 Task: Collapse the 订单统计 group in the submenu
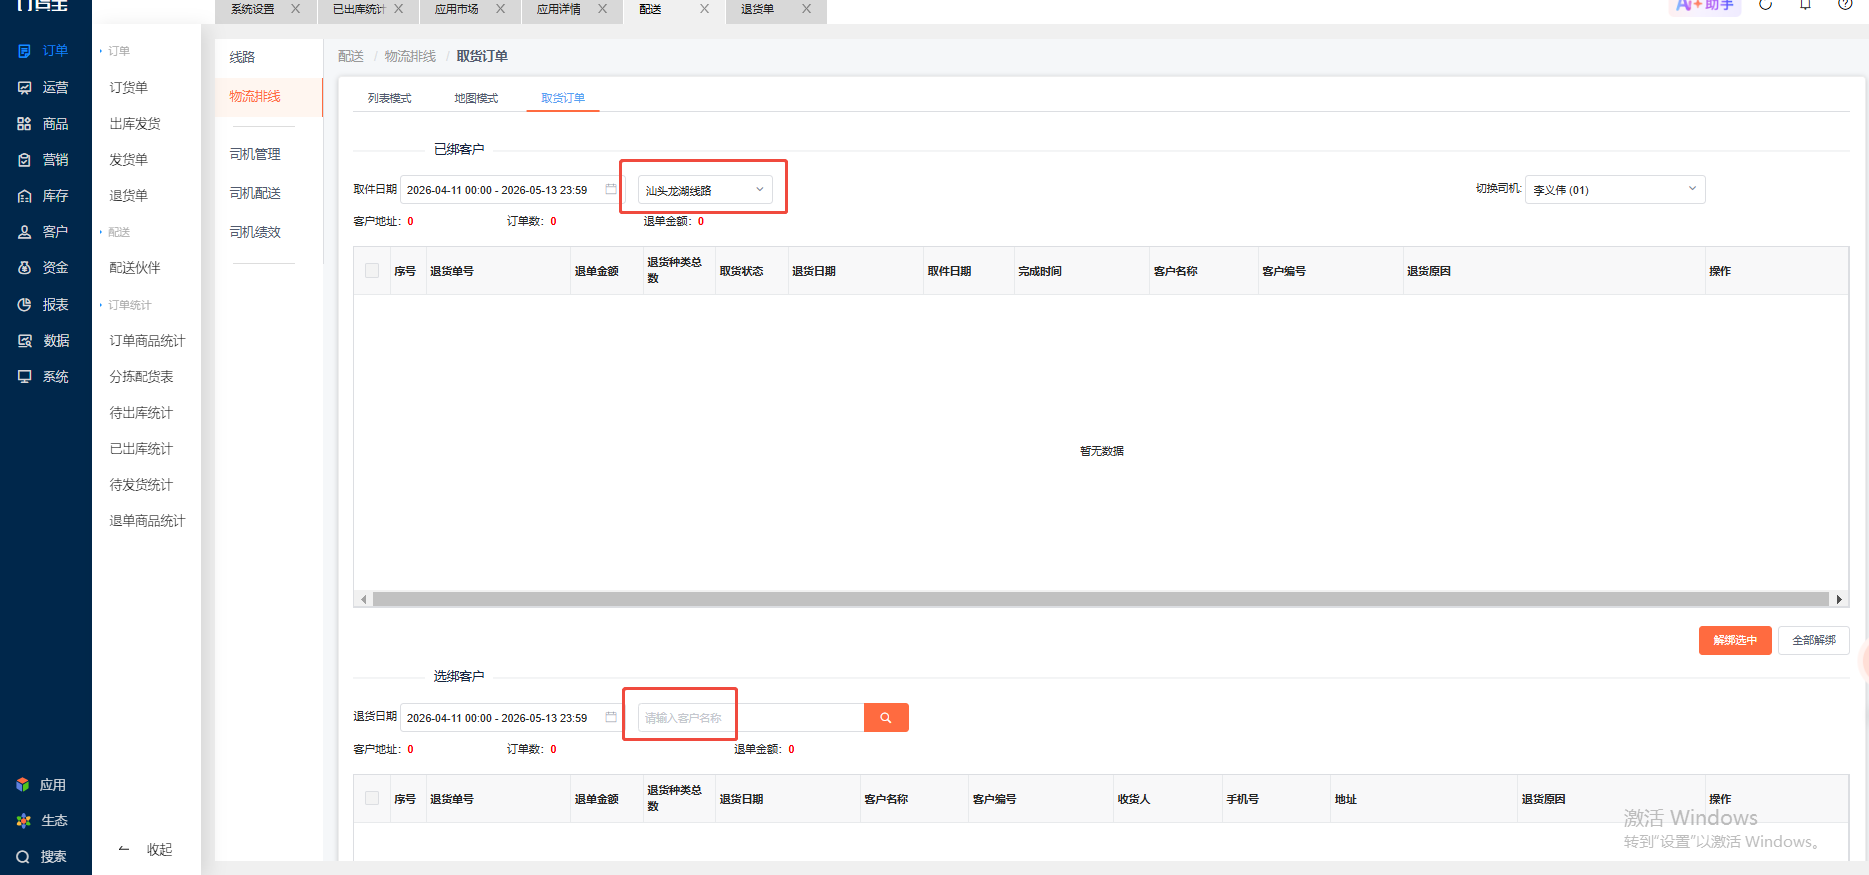(x=129, y=305)
